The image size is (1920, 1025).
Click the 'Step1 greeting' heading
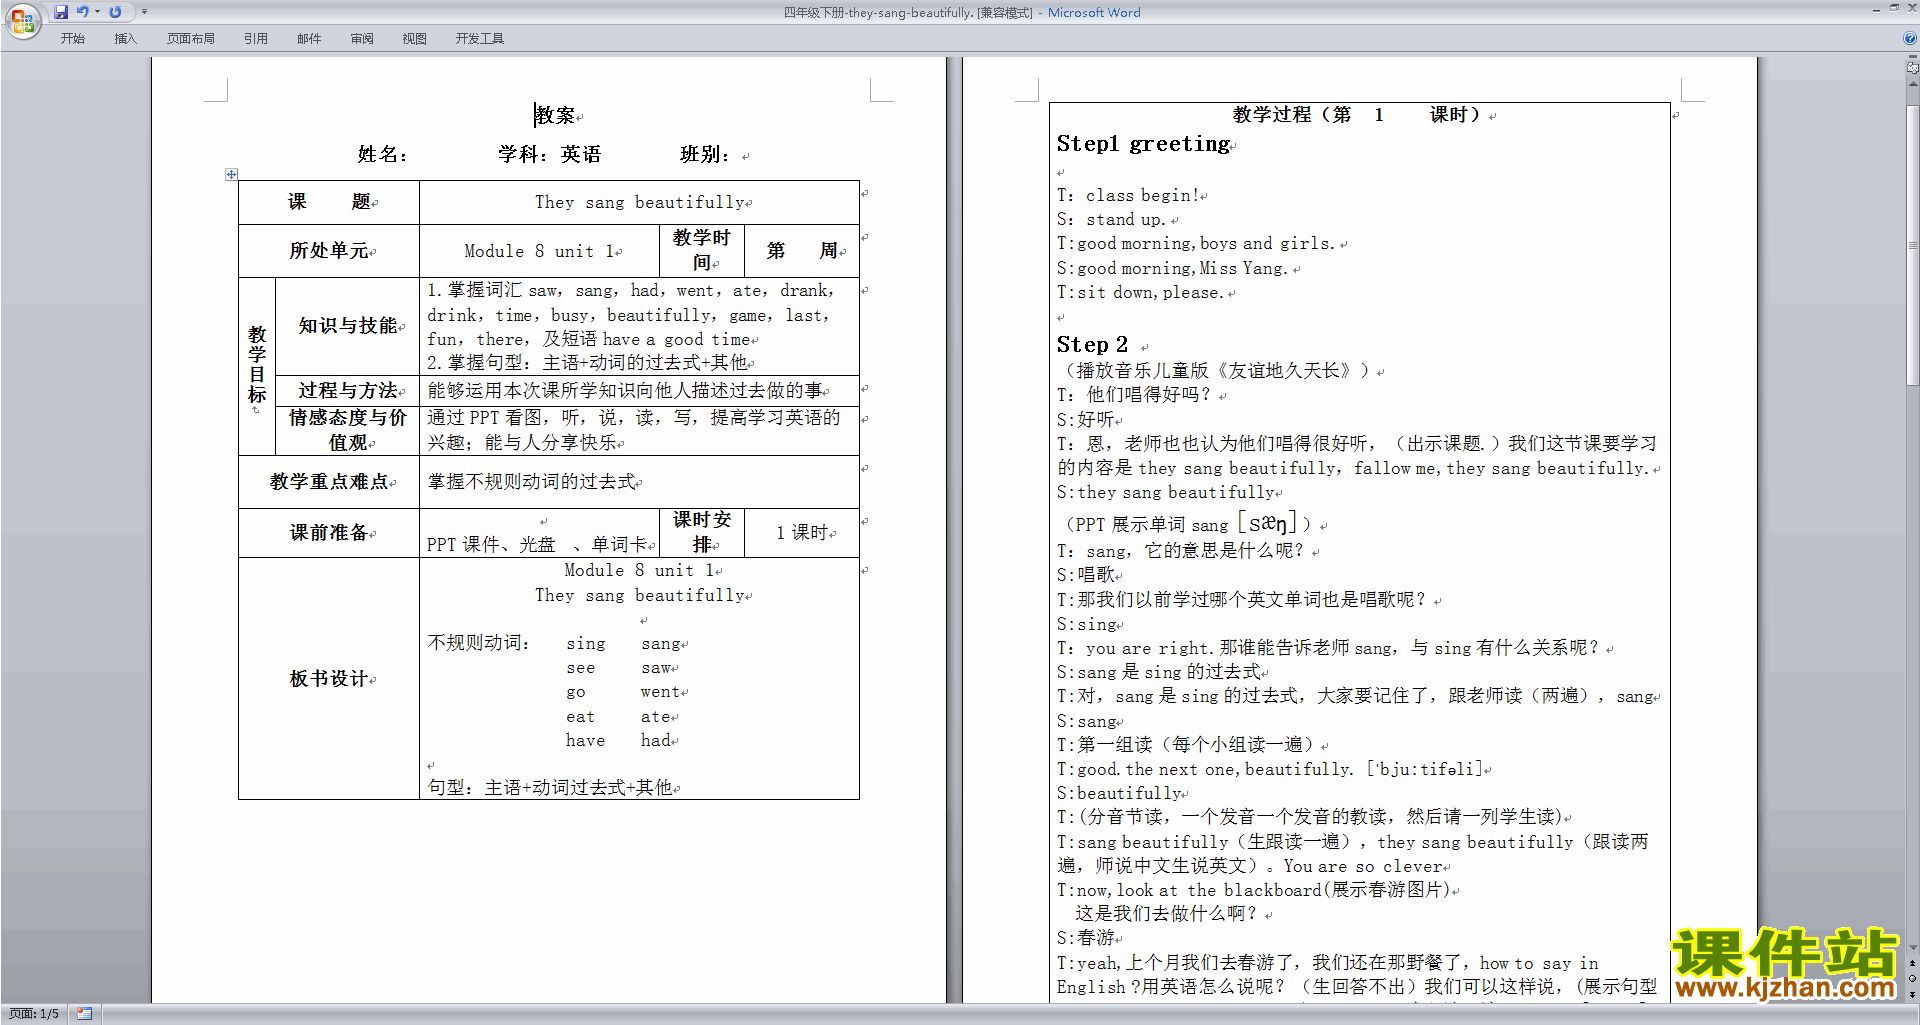[1143, 144]
